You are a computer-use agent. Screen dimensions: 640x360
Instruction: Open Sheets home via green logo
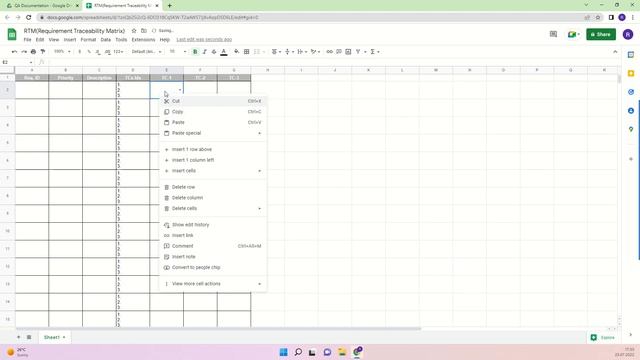[x=12, y=35]
